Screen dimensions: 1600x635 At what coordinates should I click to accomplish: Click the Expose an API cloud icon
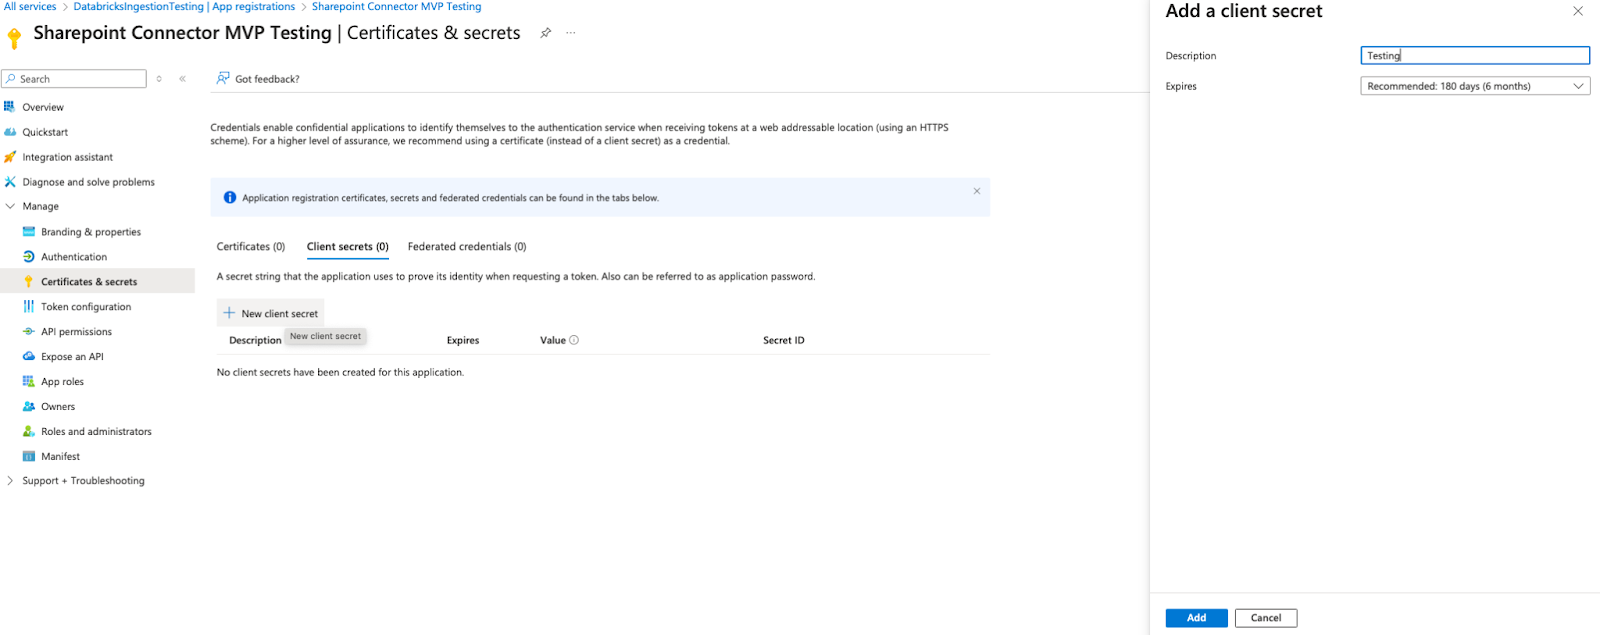coord(29,357)
